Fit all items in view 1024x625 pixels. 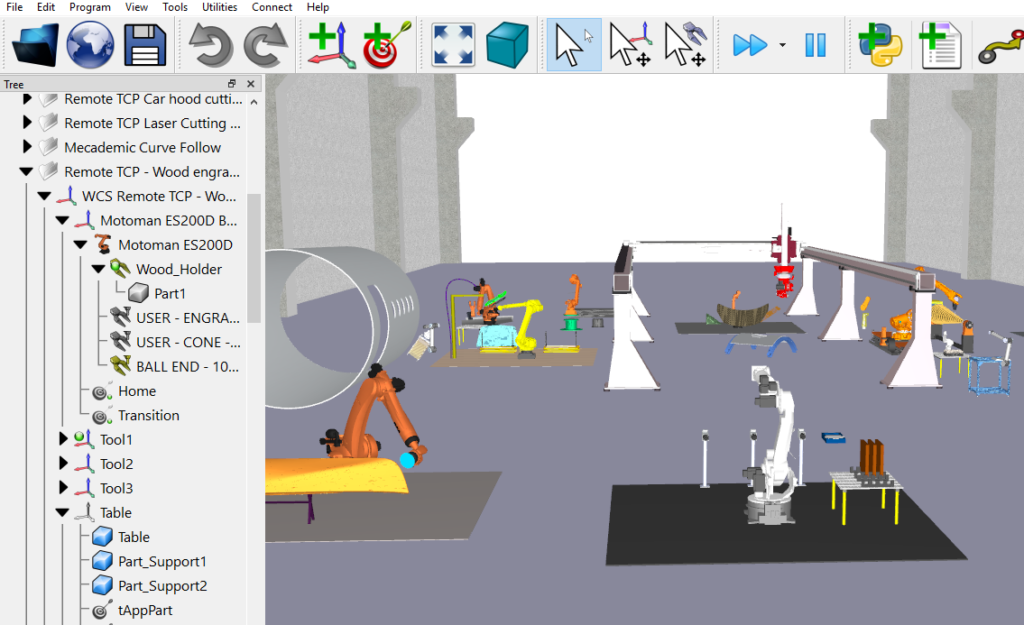click(x=453, y=45)
